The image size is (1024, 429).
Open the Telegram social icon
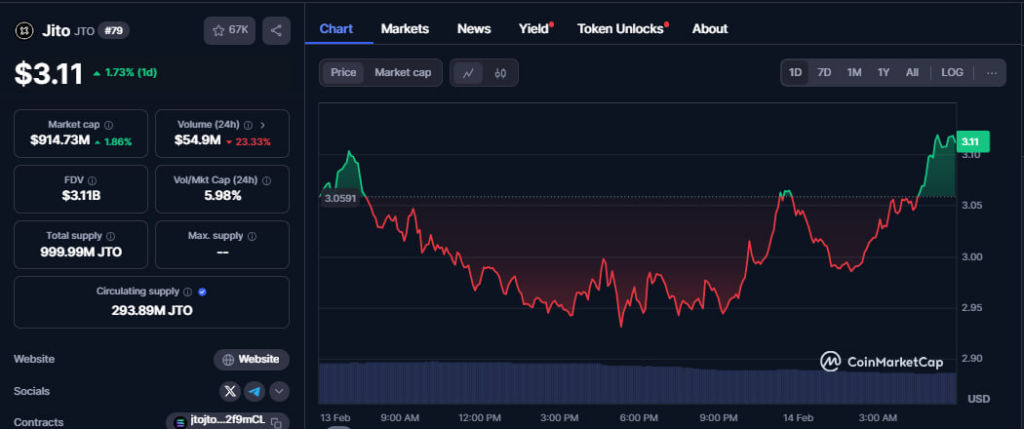click(255, 391)
